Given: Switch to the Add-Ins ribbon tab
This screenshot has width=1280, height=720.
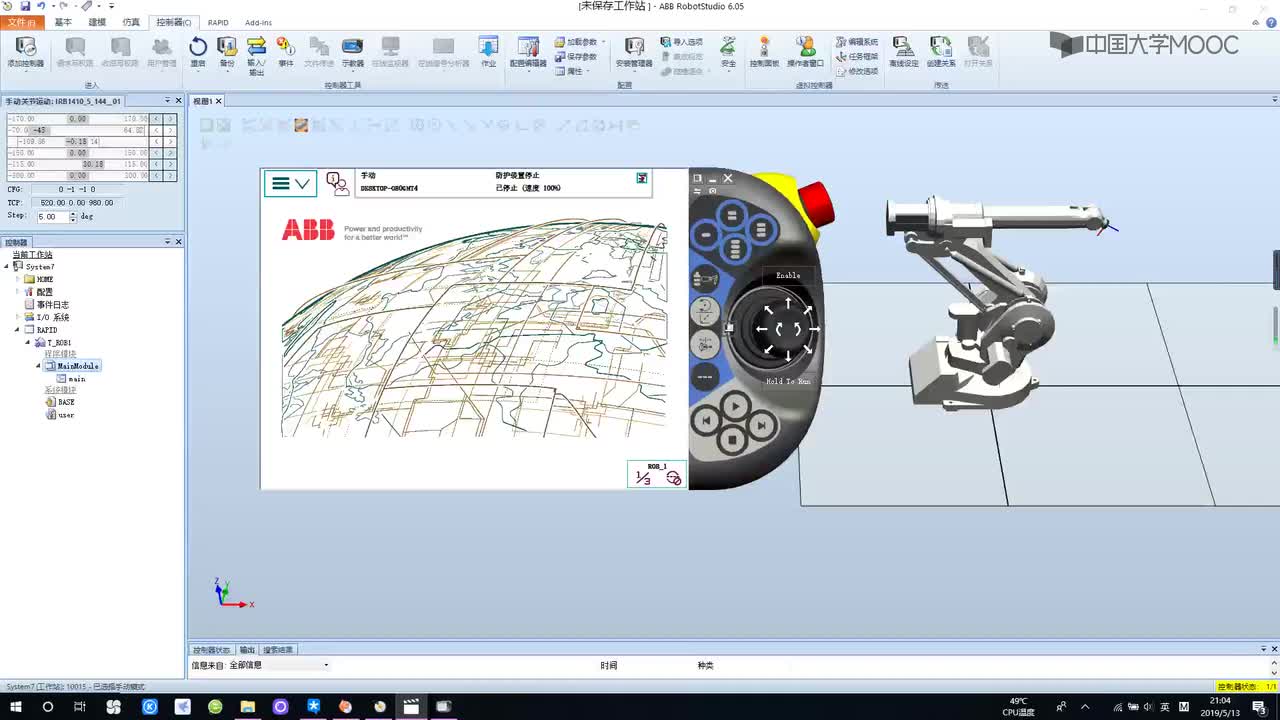Looking at the screenshot, I should point(258,22).
